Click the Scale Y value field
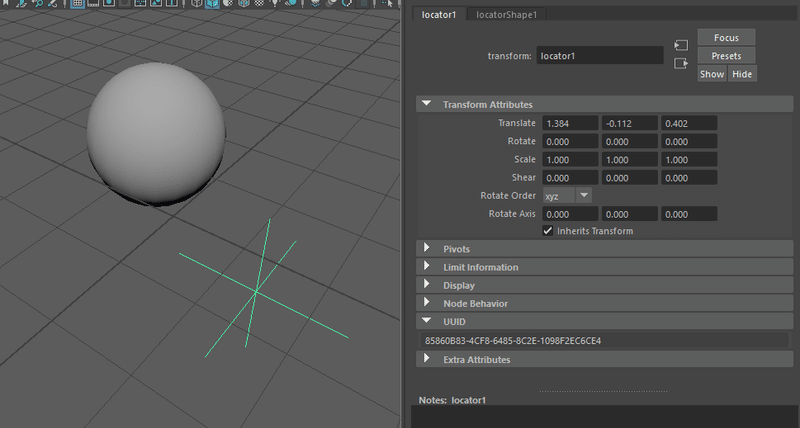800x428 pixels. click(629, 160)
